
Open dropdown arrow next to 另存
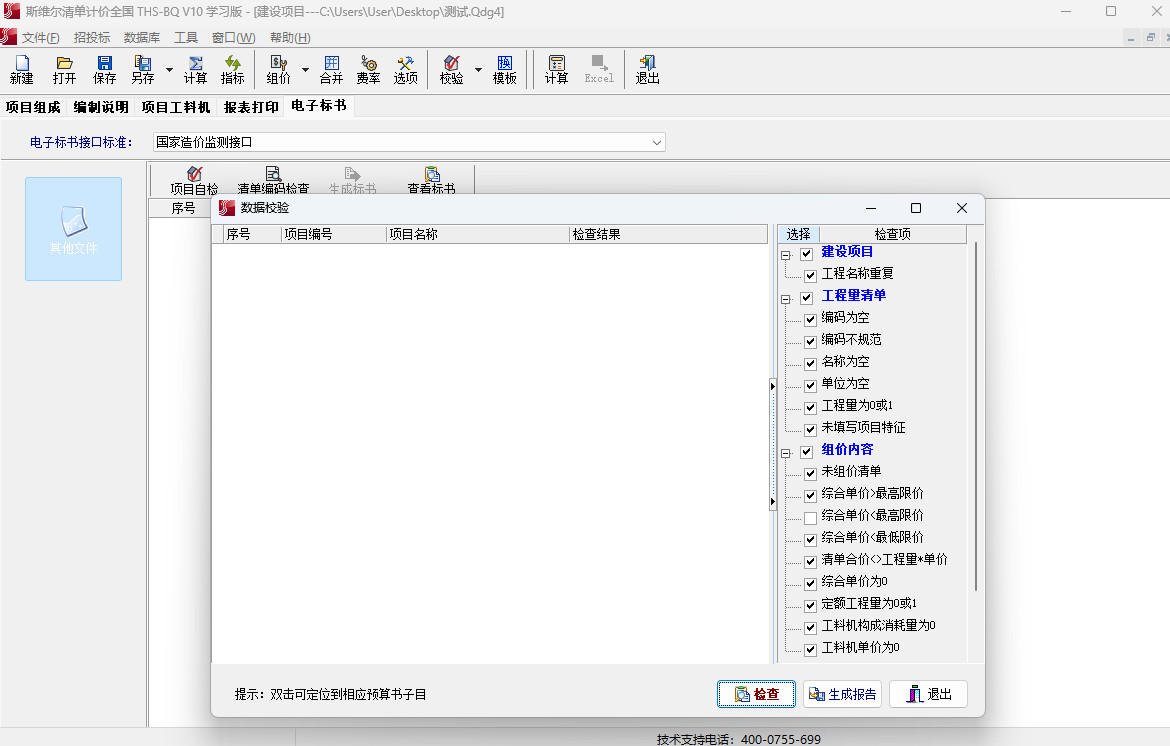pyautogui.click(x=169, y=69)
